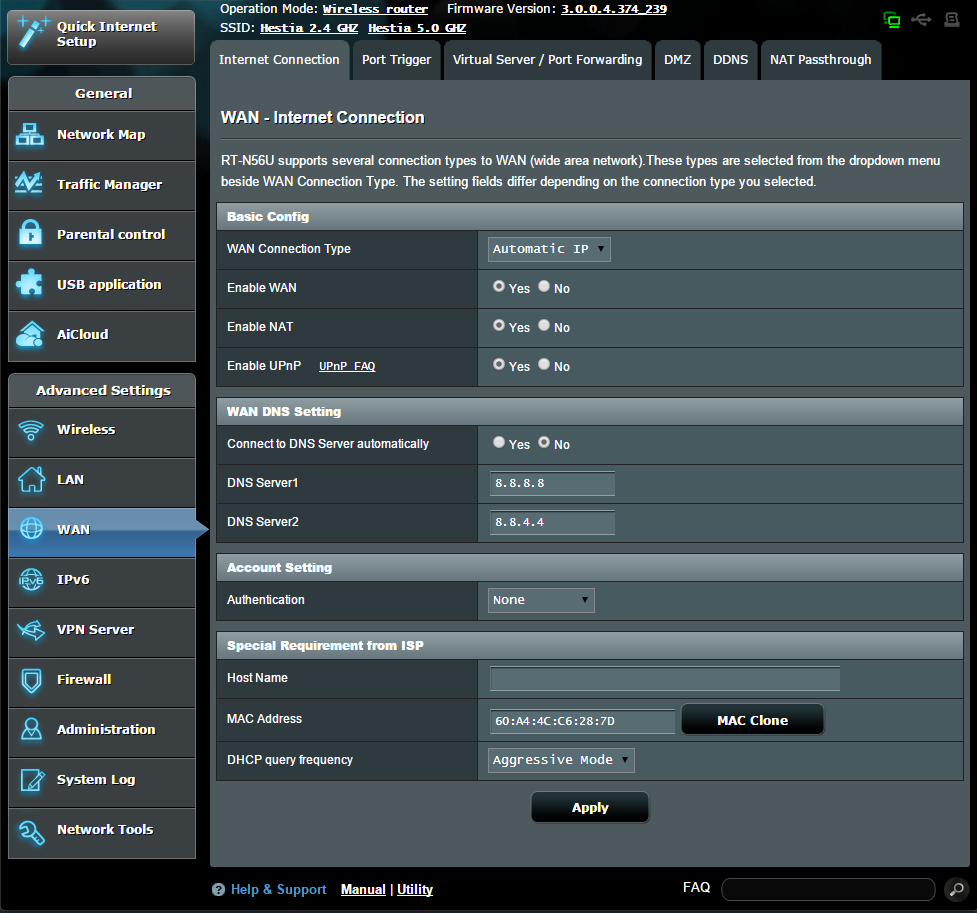Click the IPv6 globe icon
977x913 pixels.
click(31, 580)
